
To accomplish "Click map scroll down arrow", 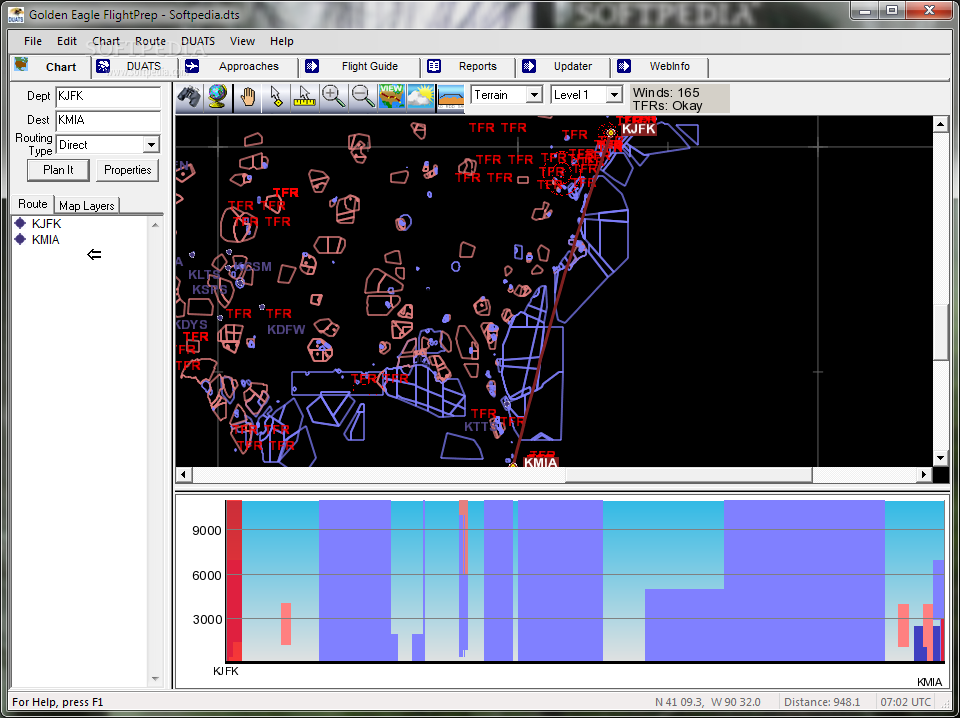I will 940,458.
